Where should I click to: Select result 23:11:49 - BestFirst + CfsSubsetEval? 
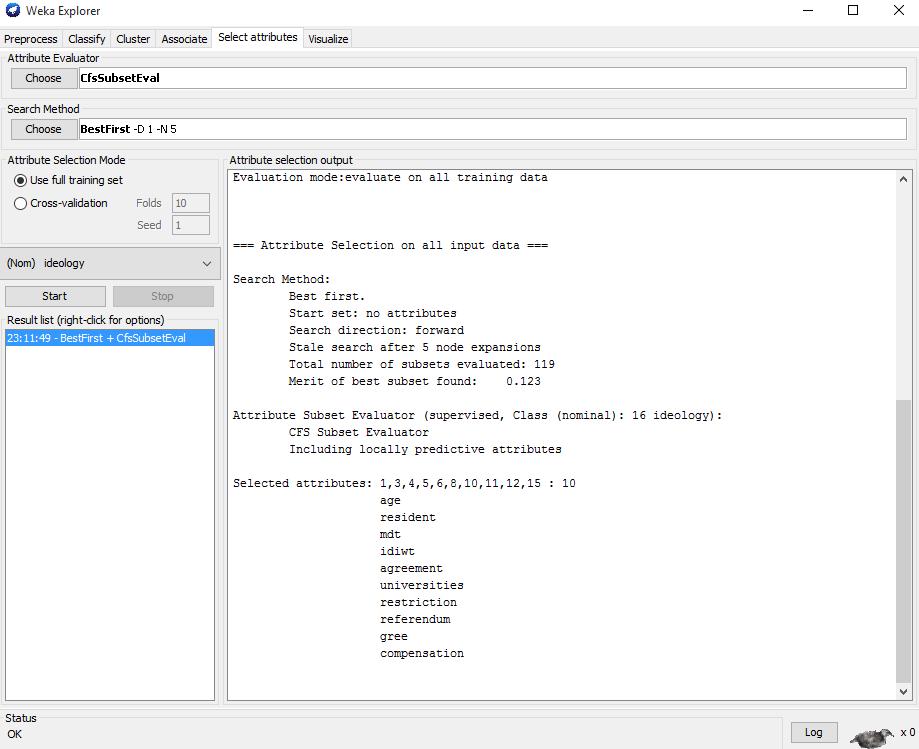(110, 338)
